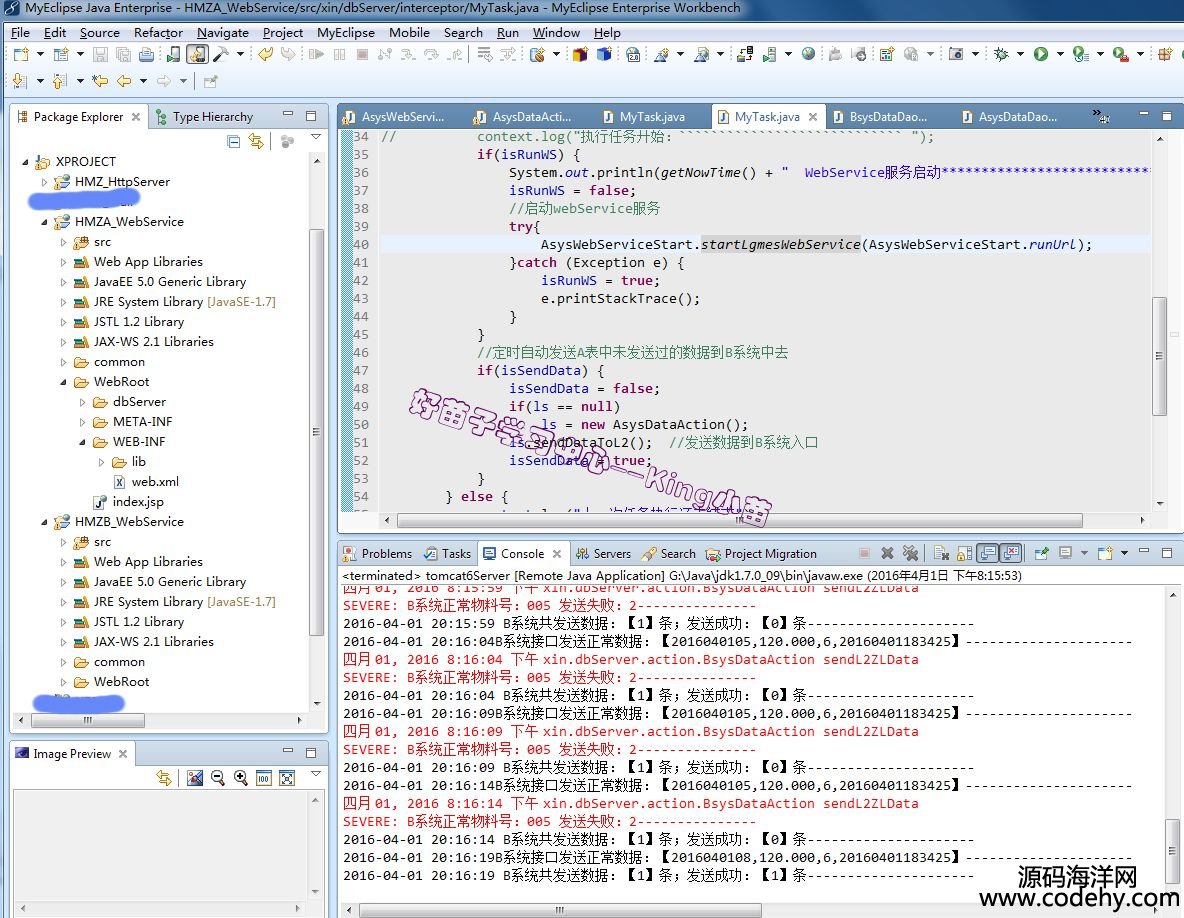Close the active MyTask.java tab
This screenshot has width=1184, height=918.
(x=812, y=116)
